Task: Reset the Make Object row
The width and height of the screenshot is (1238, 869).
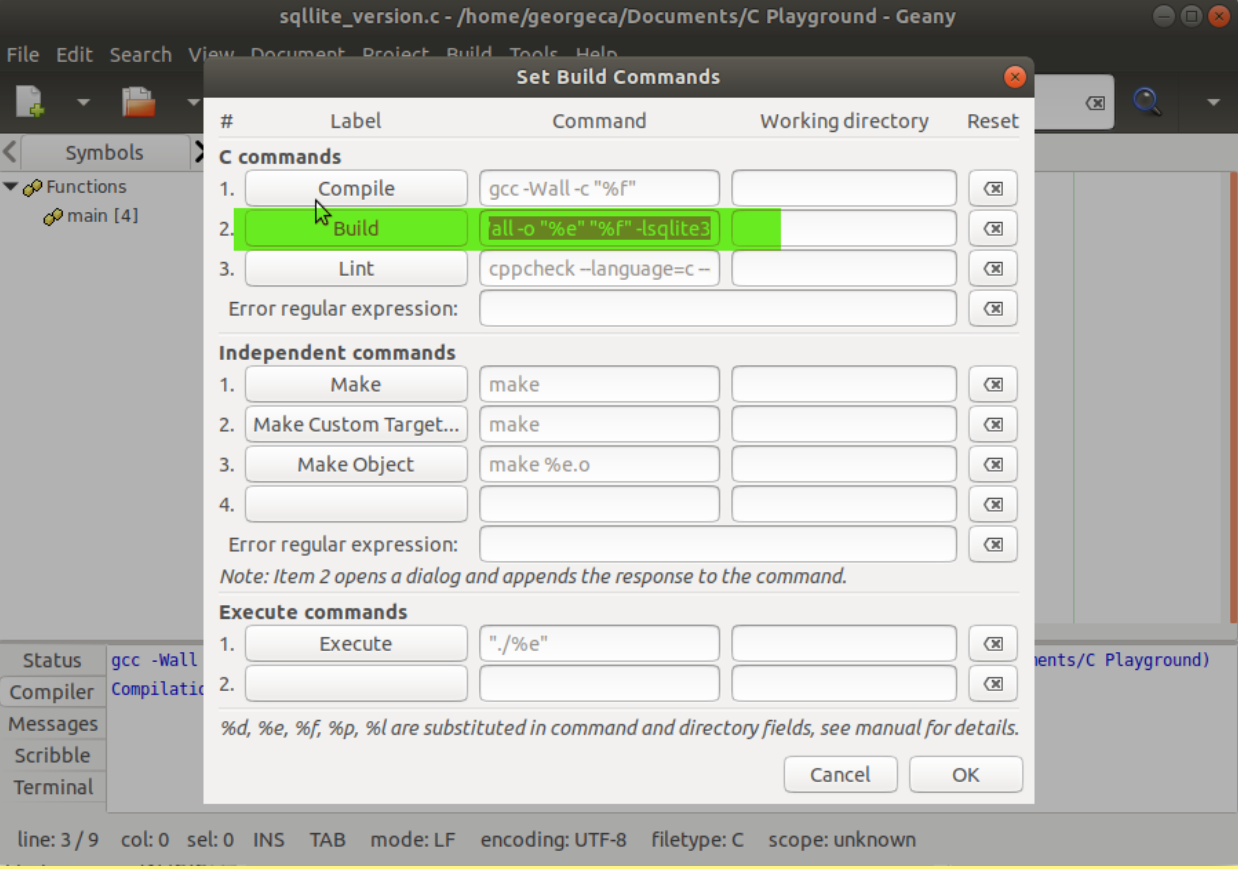Action: 993,464
